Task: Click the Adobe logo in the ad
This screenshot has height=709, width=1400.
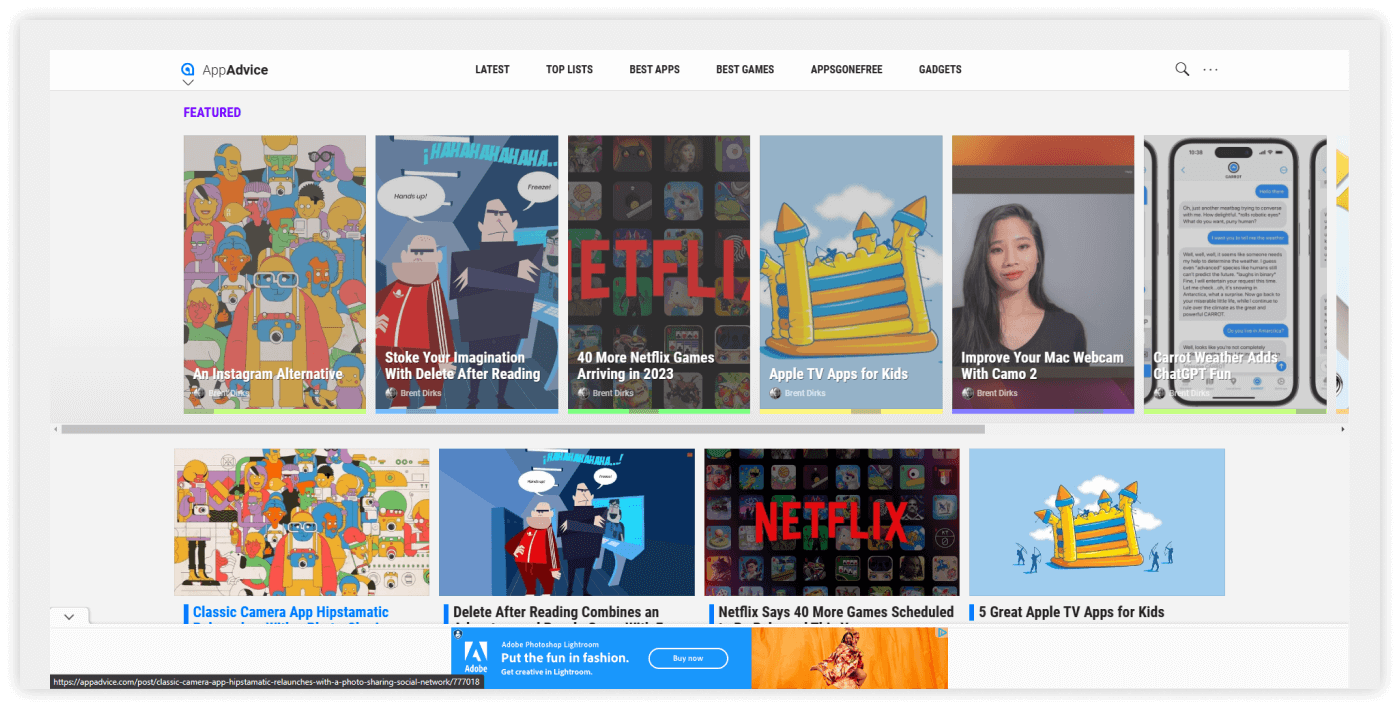Action: click(x=476, y=657)
